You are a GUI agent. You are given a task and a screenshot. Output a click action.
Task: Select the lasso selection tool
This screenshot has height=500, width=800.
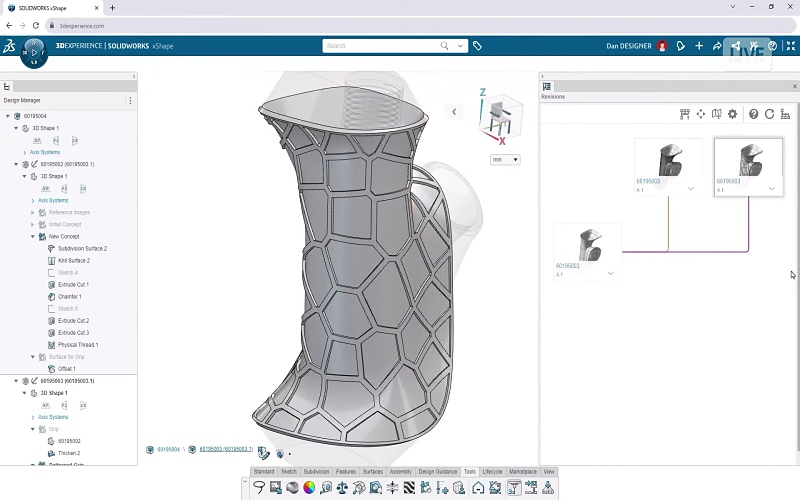pyautogui.click(x=259, y=488)
